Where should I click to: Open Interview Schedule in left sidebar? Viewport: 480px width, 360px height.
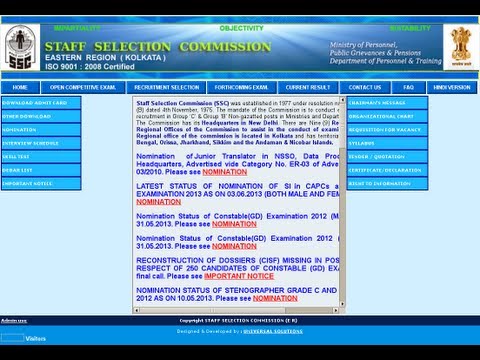coord(41,143)
